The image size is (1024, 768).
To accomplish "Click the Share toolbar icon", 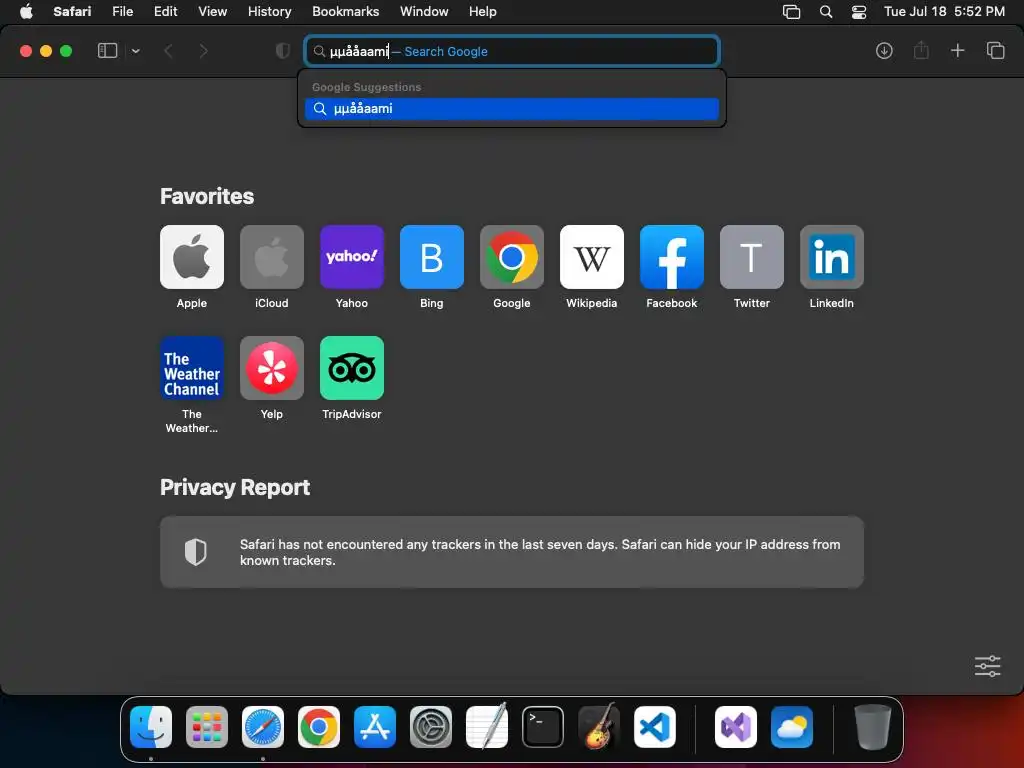I will coord(921,50).
